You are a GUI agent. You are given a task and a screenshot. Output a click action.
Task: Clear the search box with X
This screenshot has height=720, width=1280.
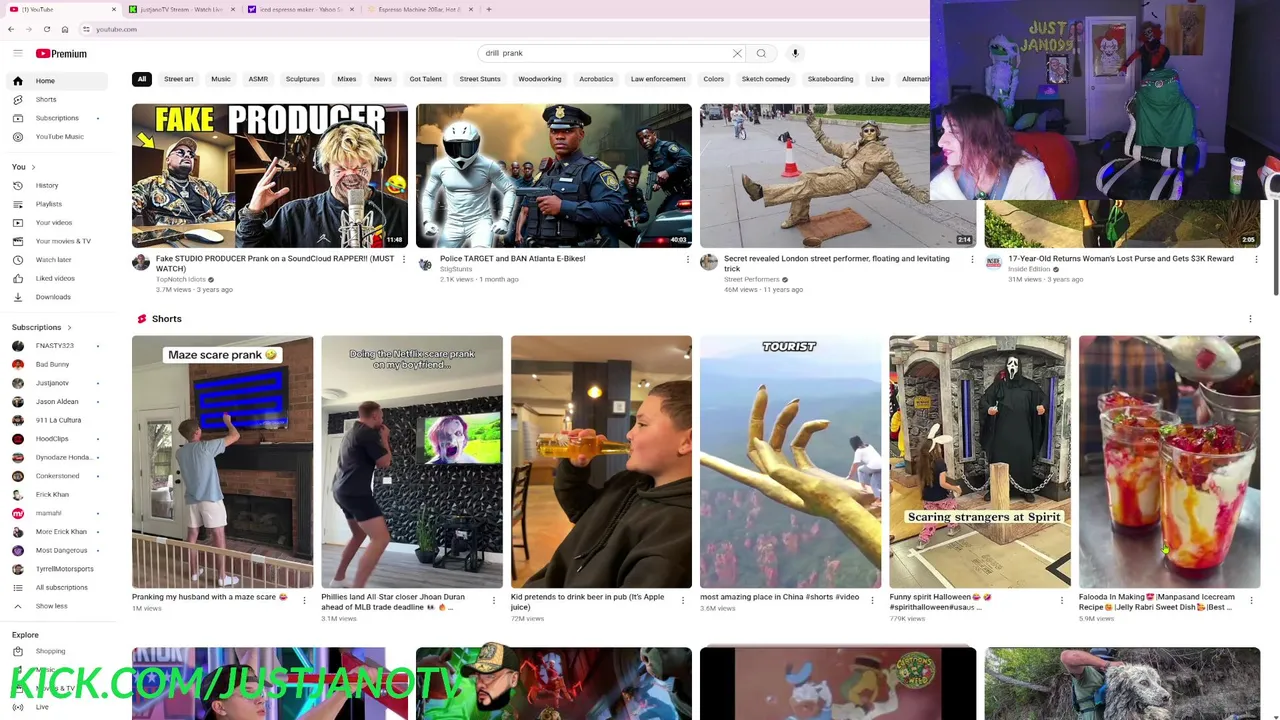tap(737, 53)
